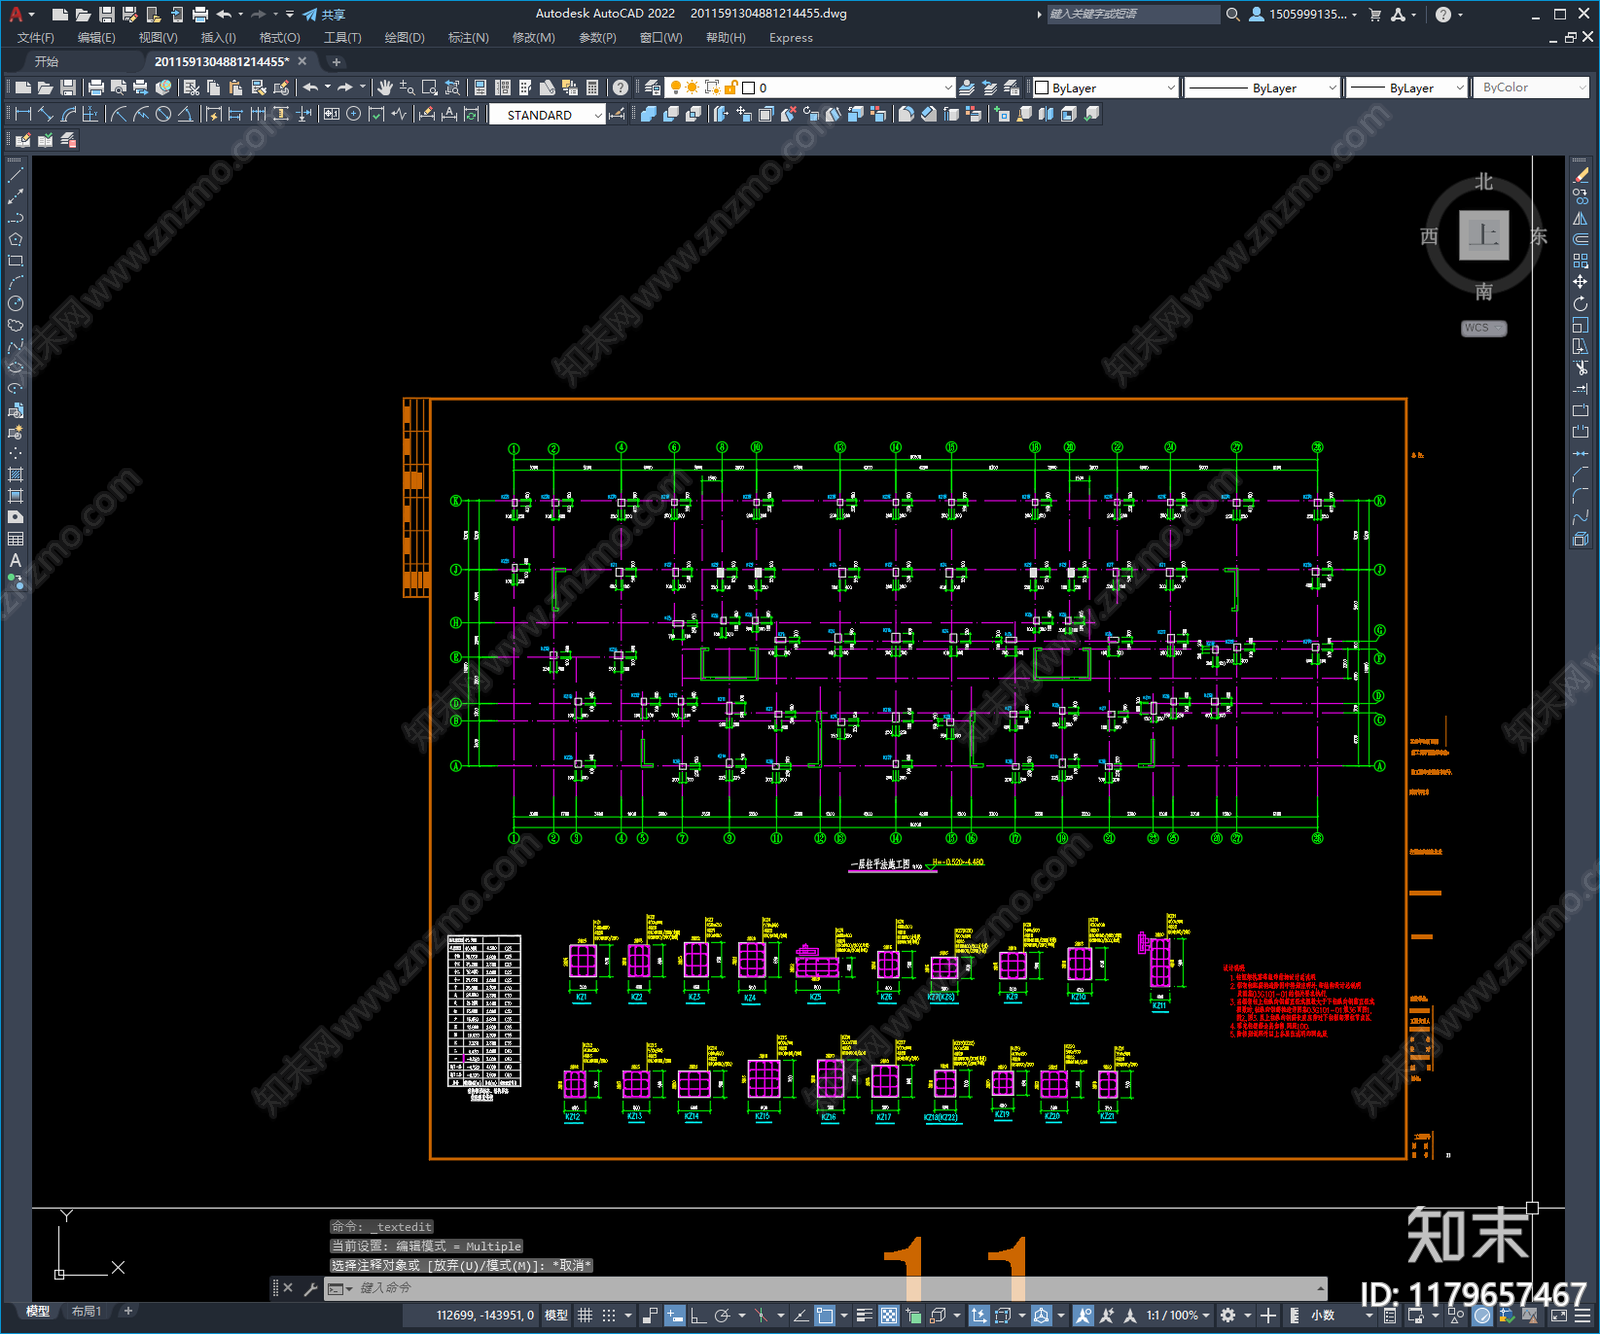Select the Diameter dimension tool
The height and width of the screenshot is (1334, 1600).
click(x=164, y=114)
